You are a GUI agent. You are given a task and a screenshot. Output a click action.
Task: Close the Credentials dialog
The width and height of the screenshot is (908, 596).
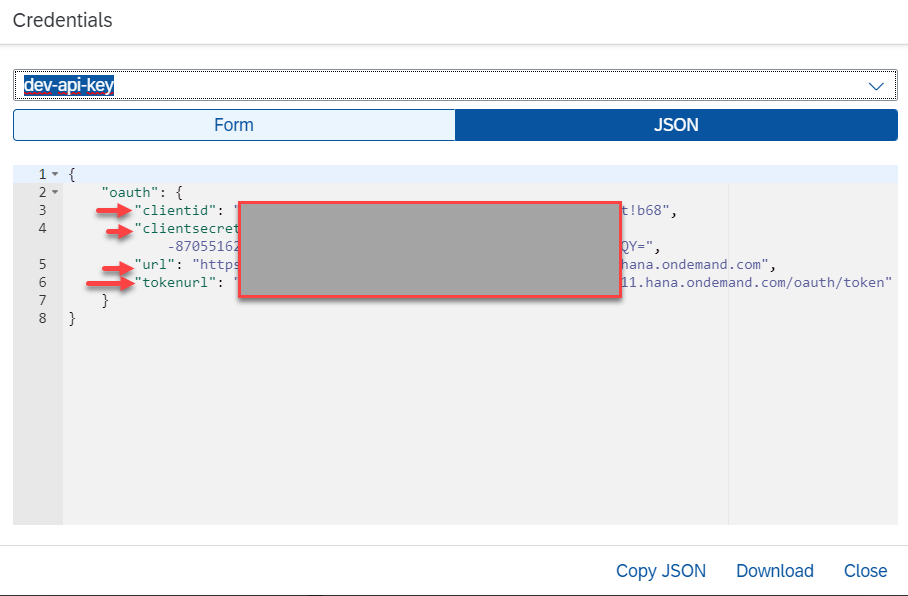tap(865, 571)
